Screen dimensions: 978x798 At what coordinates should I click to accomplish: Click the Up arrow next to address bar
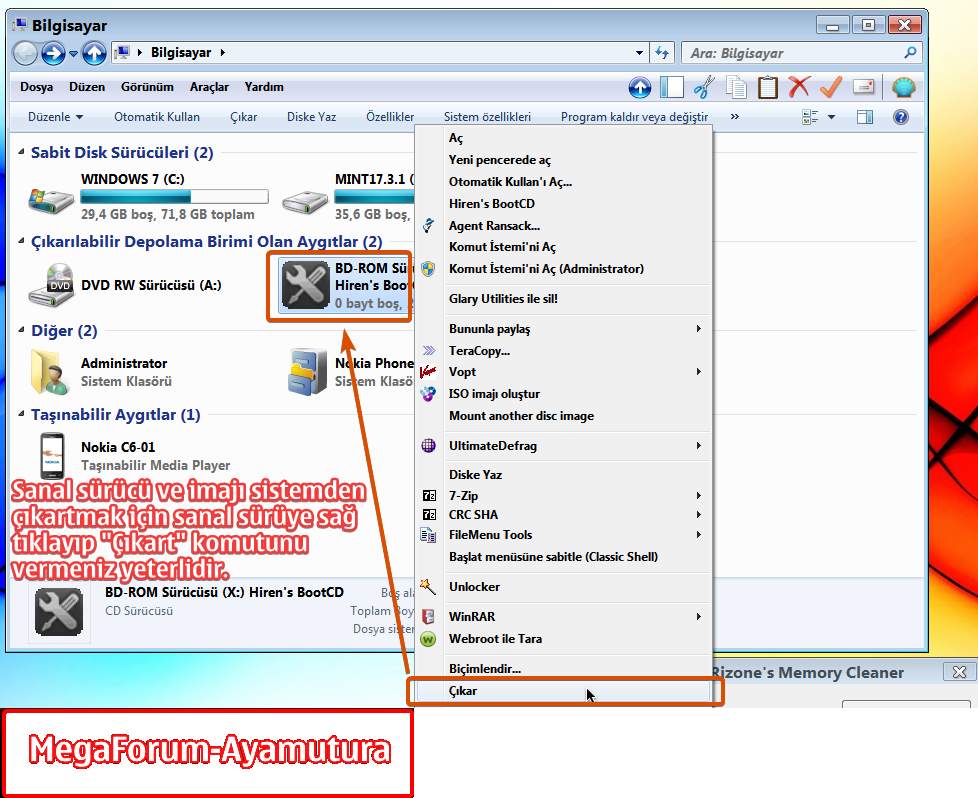click(94, 53)
